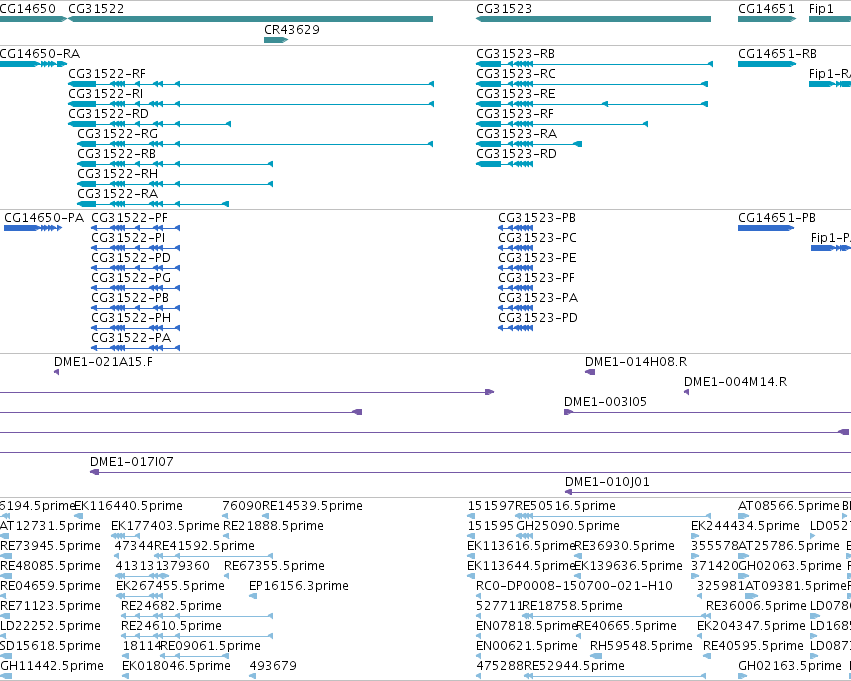
Task: Select EST label EK267455.5prime
Action: point(170,587)
